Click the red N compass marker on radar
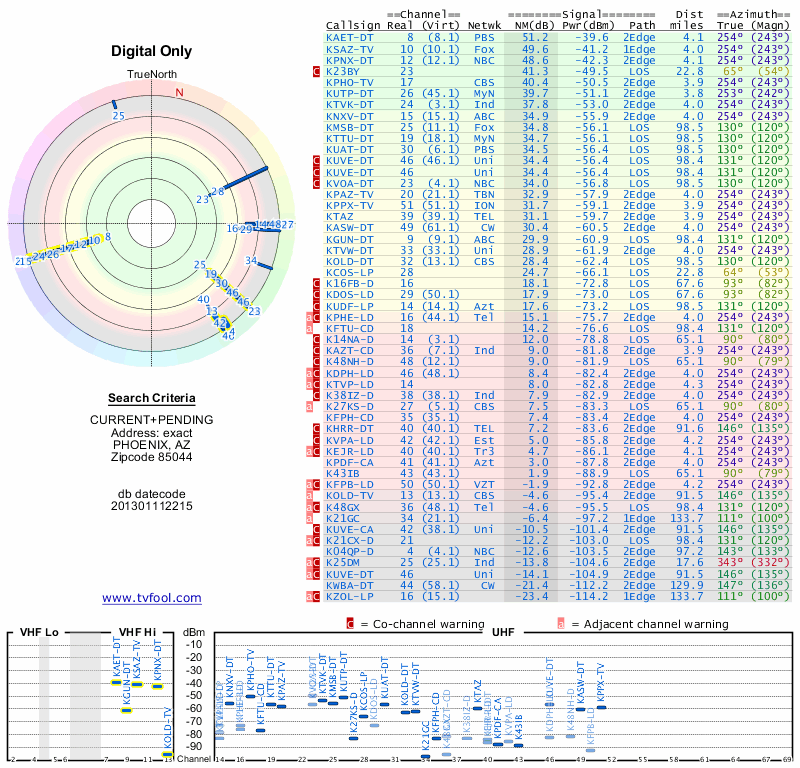800x768 pixels. tap(179, 93)
